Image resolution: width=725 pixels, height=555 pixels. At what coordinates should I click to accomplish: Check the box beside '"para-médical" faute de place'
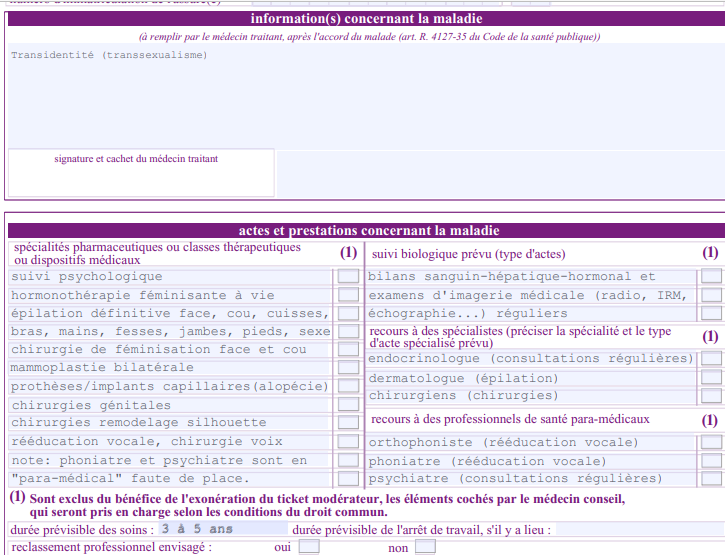point(348,478)
